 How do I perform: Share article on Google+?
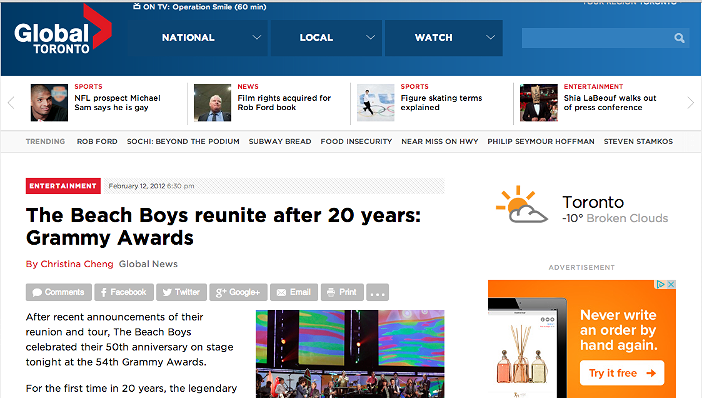pyautogui.click(x=238, y=292)
